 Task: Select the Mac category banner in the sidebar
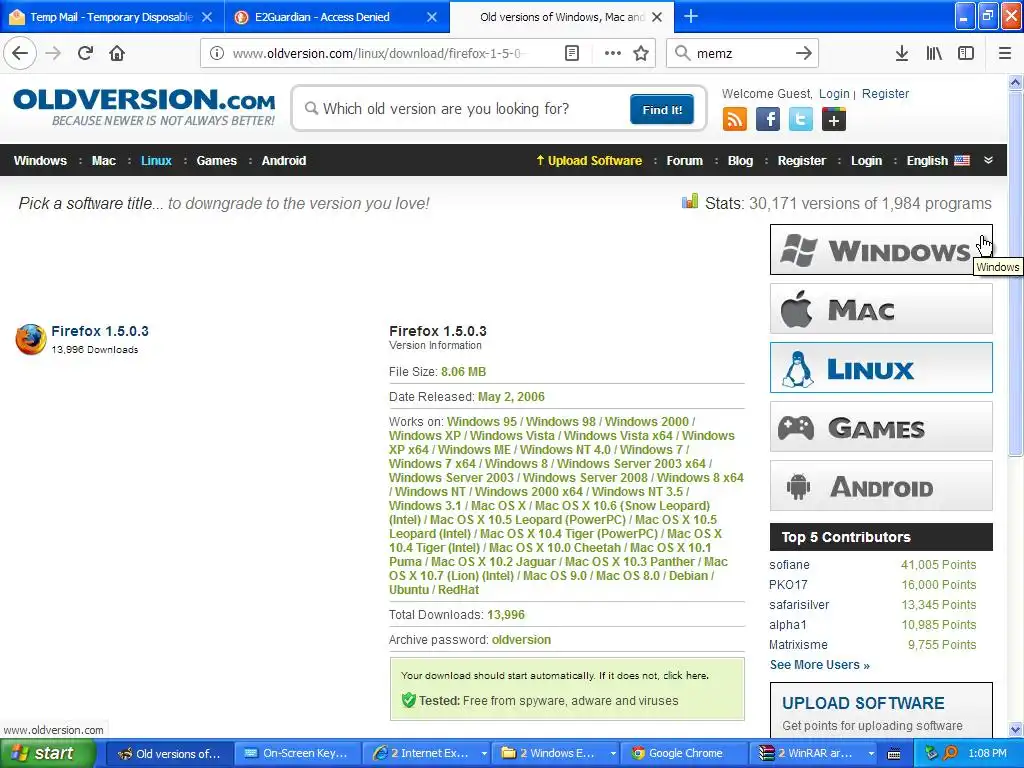point(881,309)
